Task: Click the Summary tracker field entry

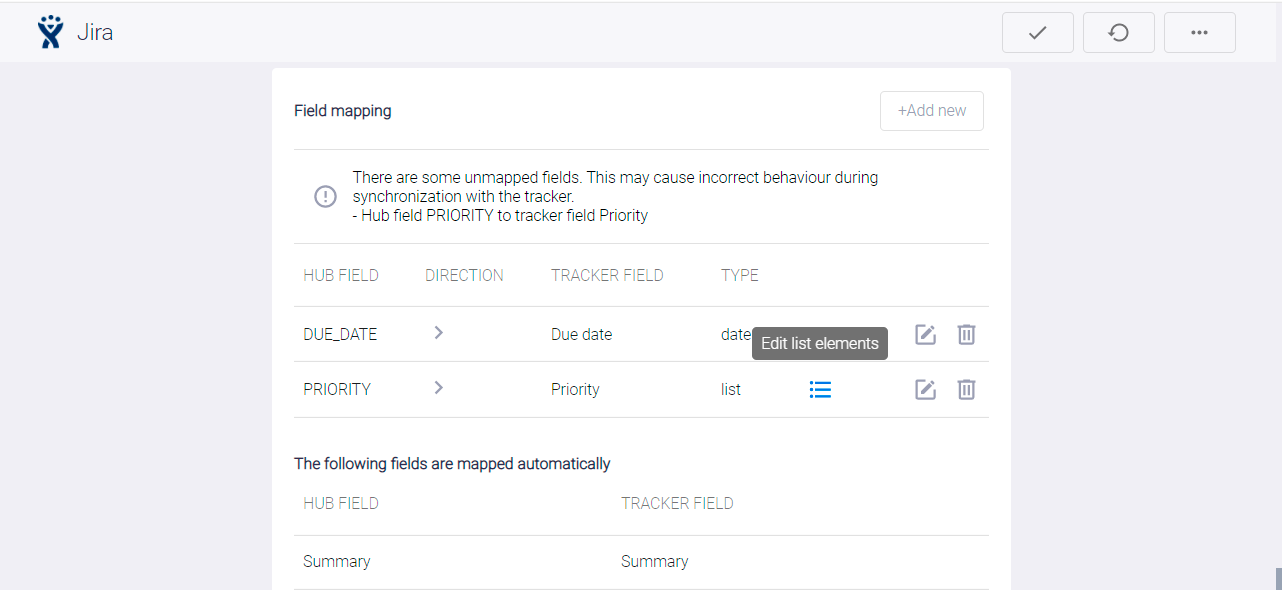Action: pyautogui.click(x=654, y=562)
